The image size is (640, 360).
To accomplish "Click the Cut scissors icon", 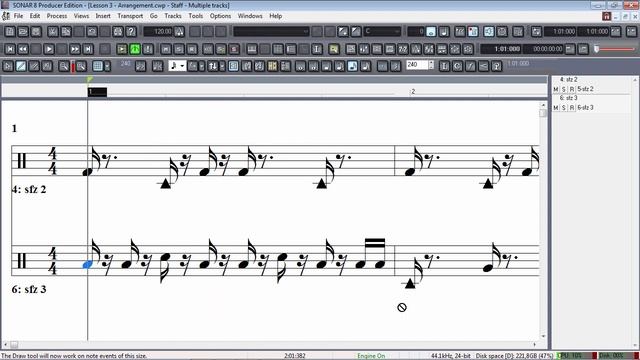I will pos(52,31).
